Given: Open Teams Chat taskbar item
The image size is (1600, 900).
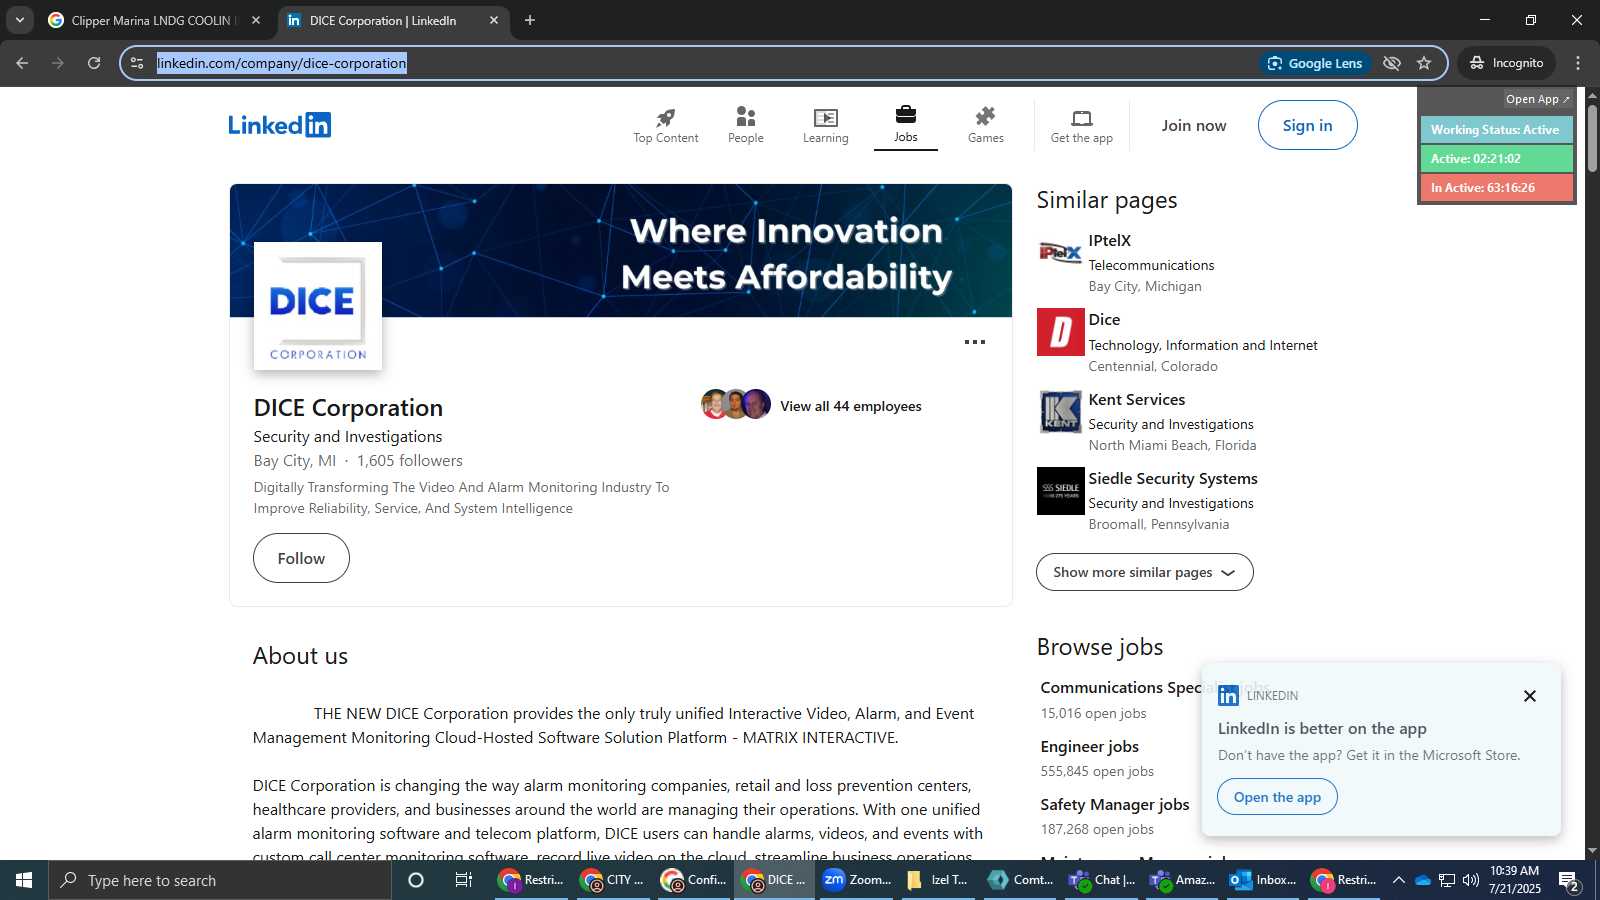Looking at the screenshot, I should [x=1102, y=880].
